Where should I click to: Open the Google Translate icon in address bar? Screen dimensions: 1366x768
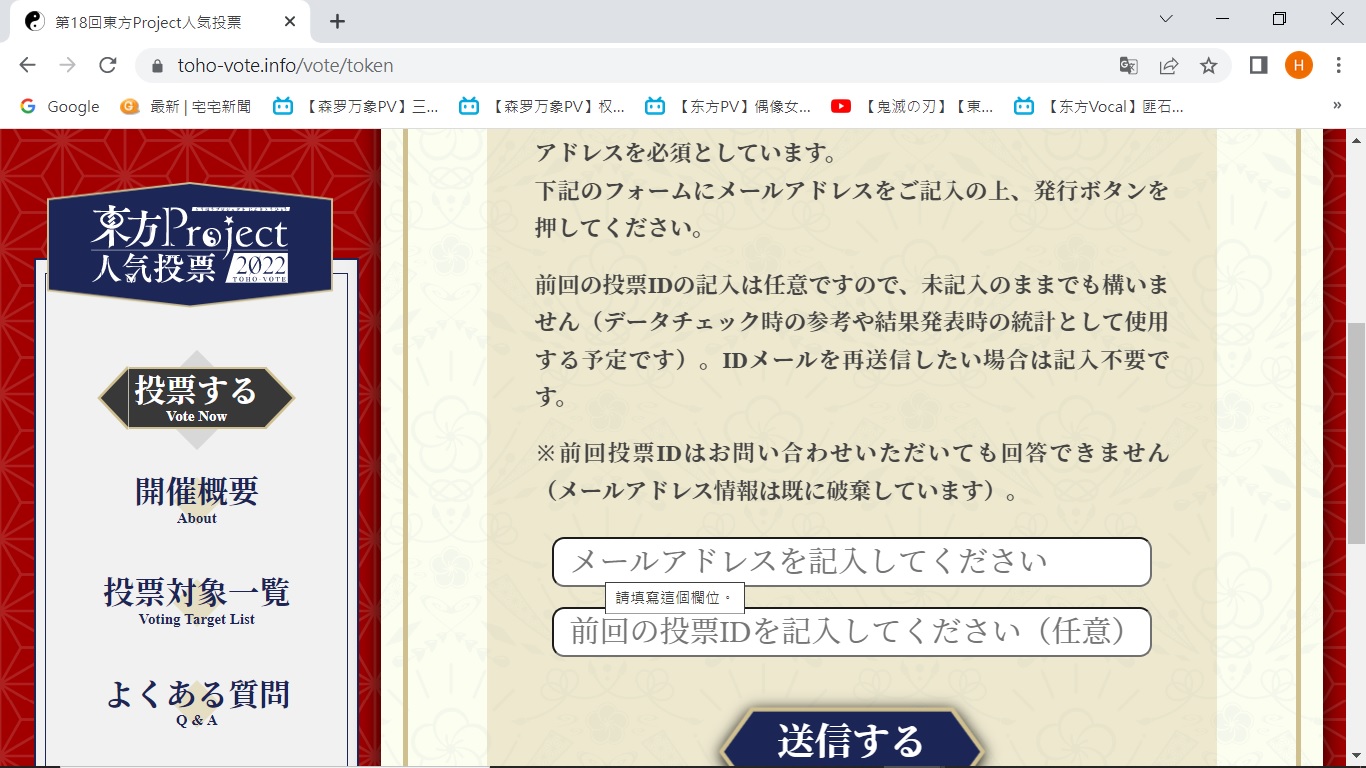tap(1128, 66)
